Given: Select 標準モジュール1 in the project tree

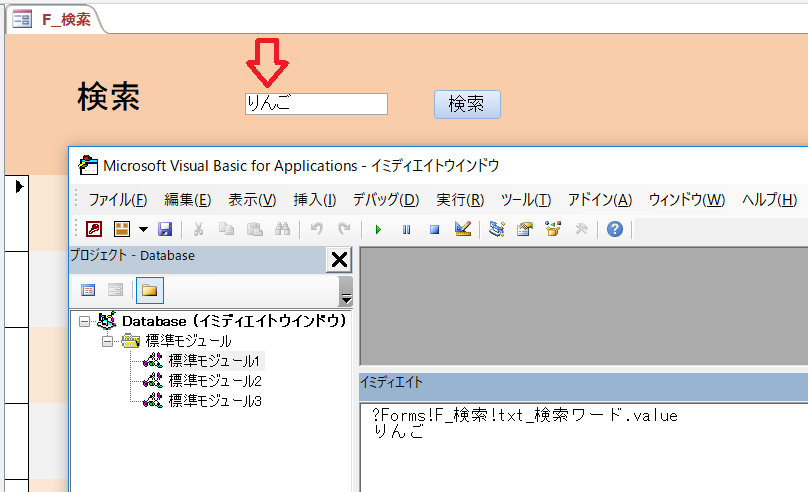Looking at the screenshot, I should click(214, 361).
